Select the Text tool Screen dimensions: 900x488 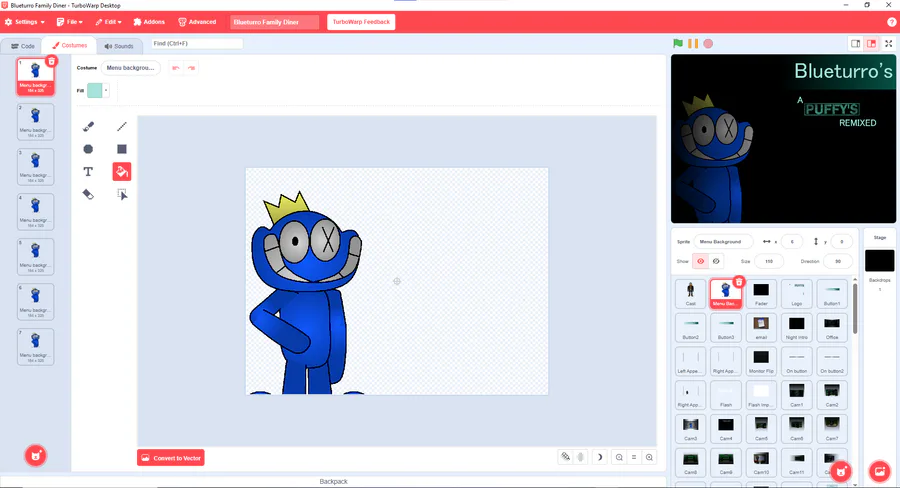tap(88, 172)
